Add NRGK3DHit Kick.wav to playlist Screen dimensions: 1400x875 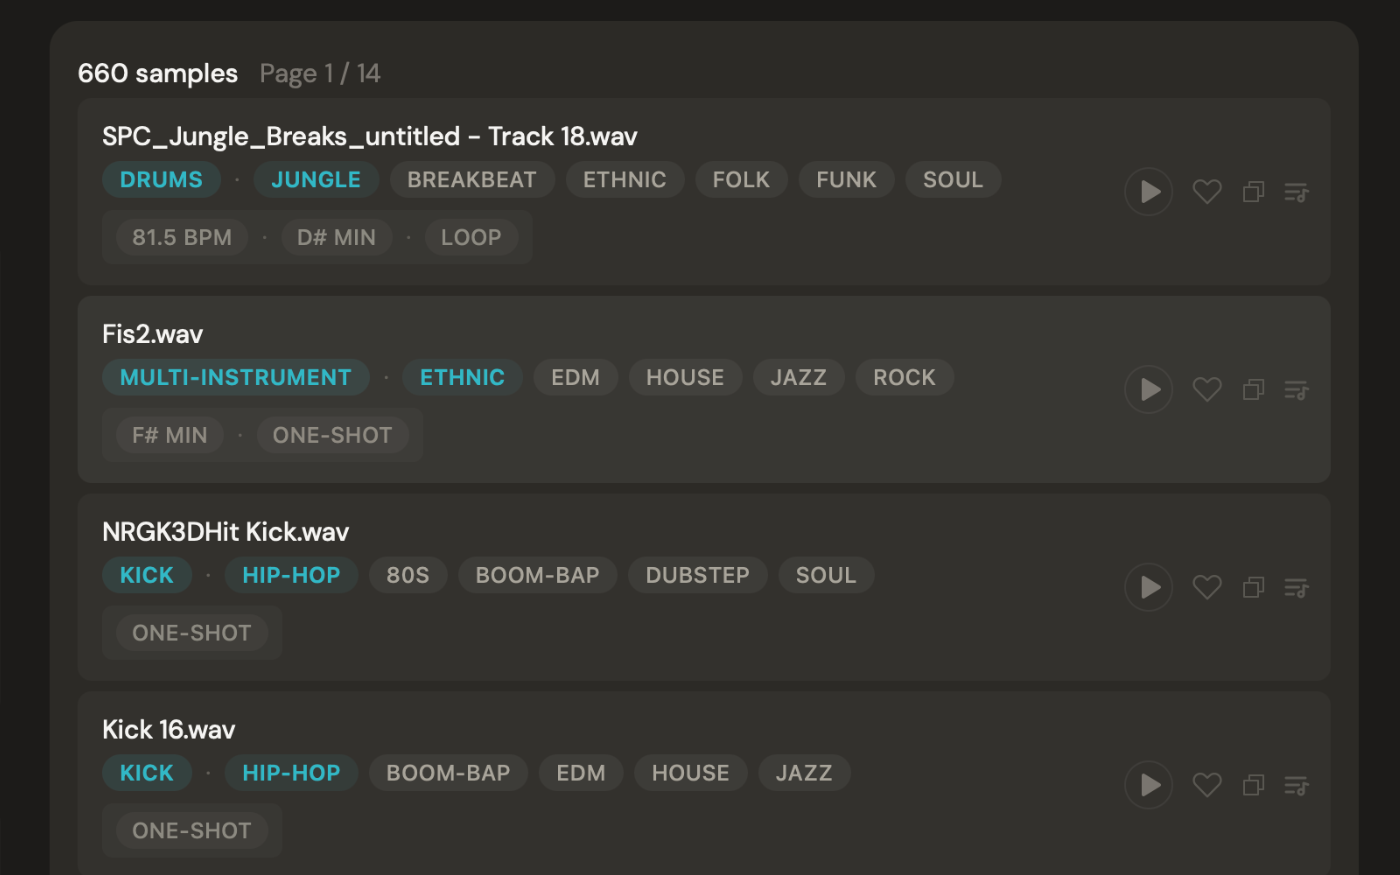tap(1296, 587)
